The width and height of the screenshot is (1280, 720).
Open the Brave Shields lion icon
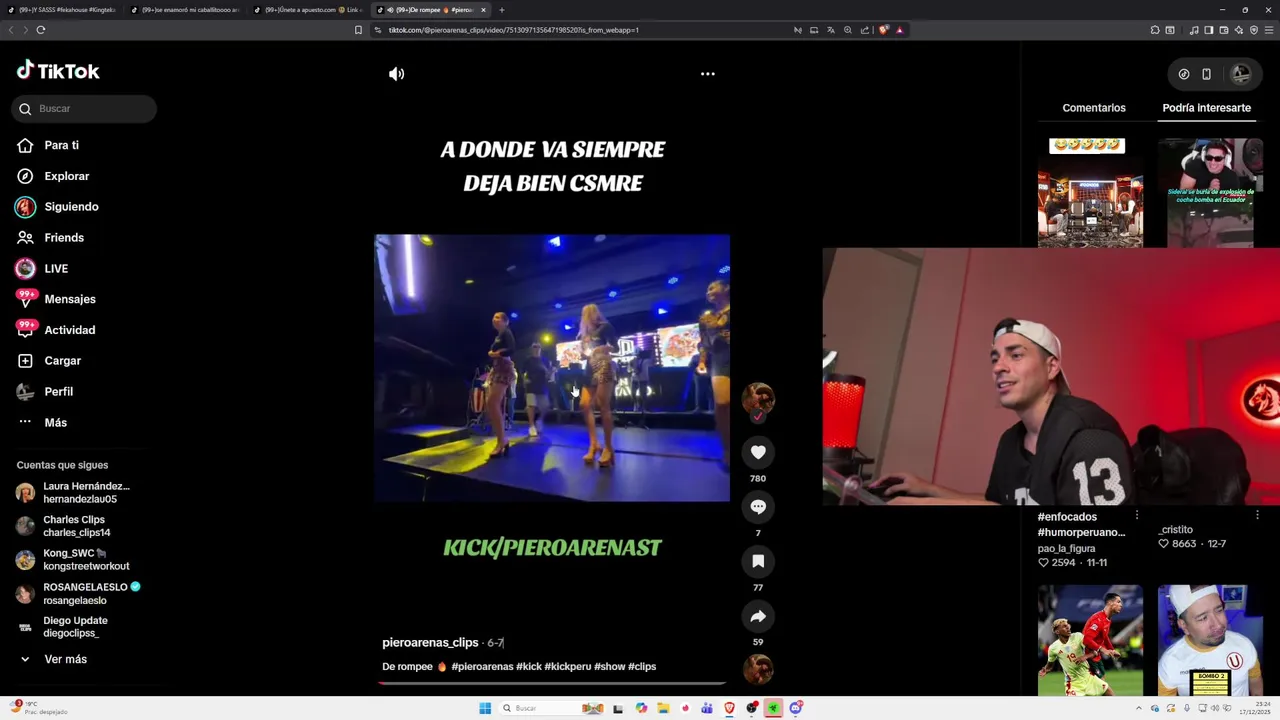click(x=883, y=30)
